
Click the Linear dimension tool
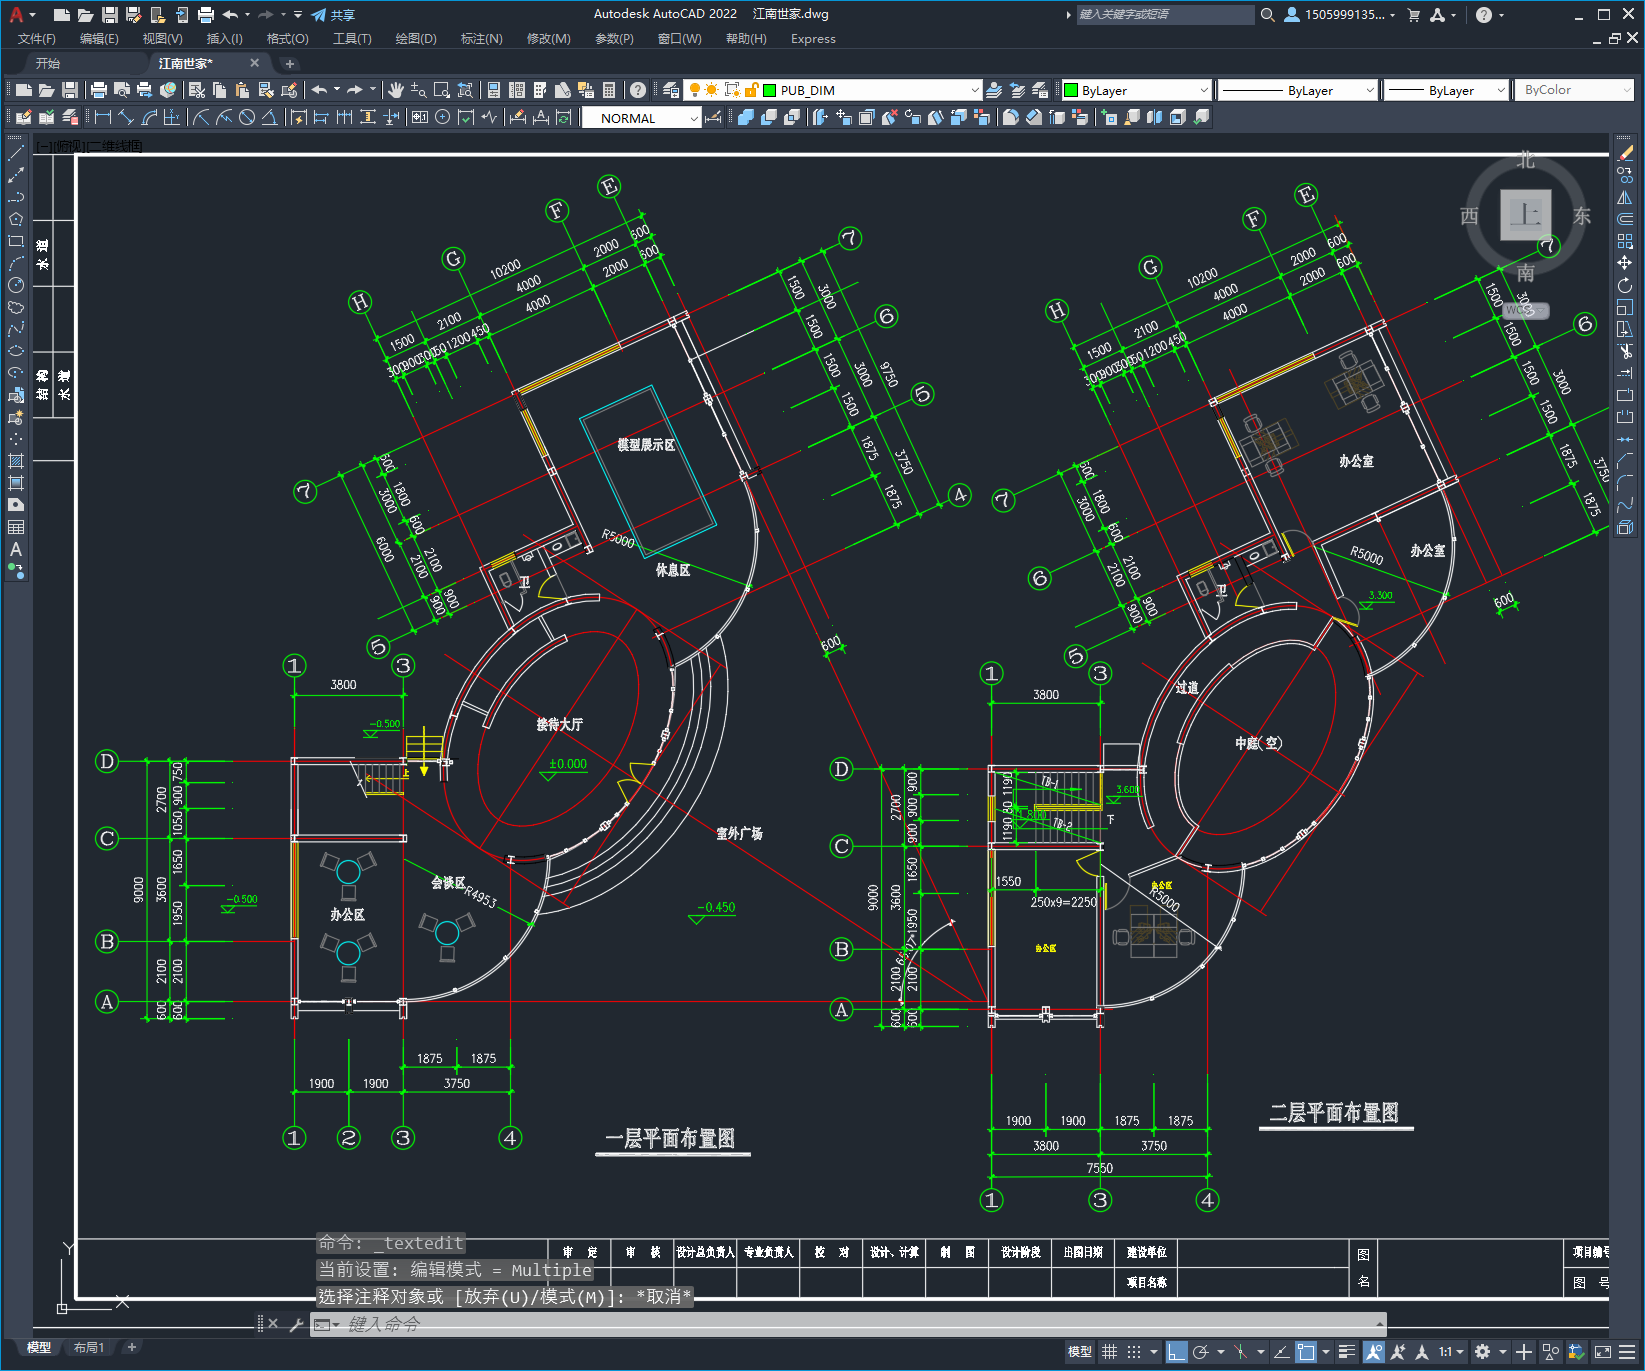coord(103,118)
